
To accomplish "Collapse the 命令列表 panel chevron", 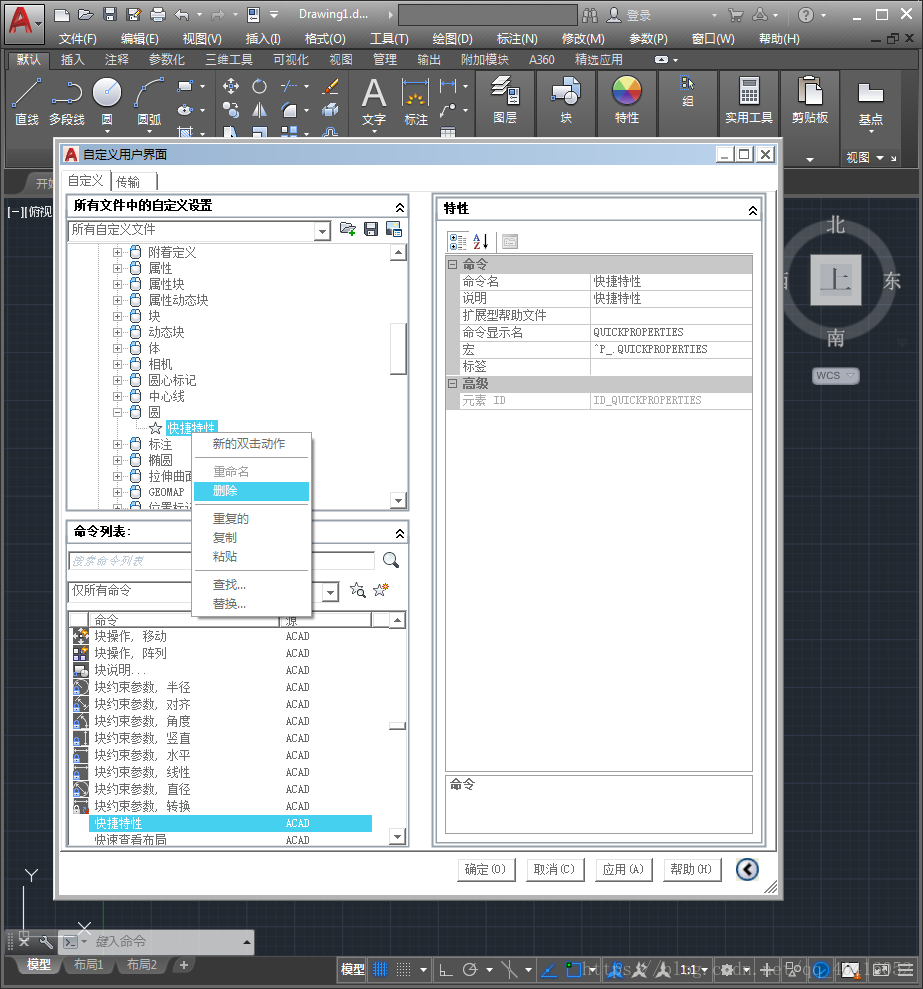I will pos(399,534).
